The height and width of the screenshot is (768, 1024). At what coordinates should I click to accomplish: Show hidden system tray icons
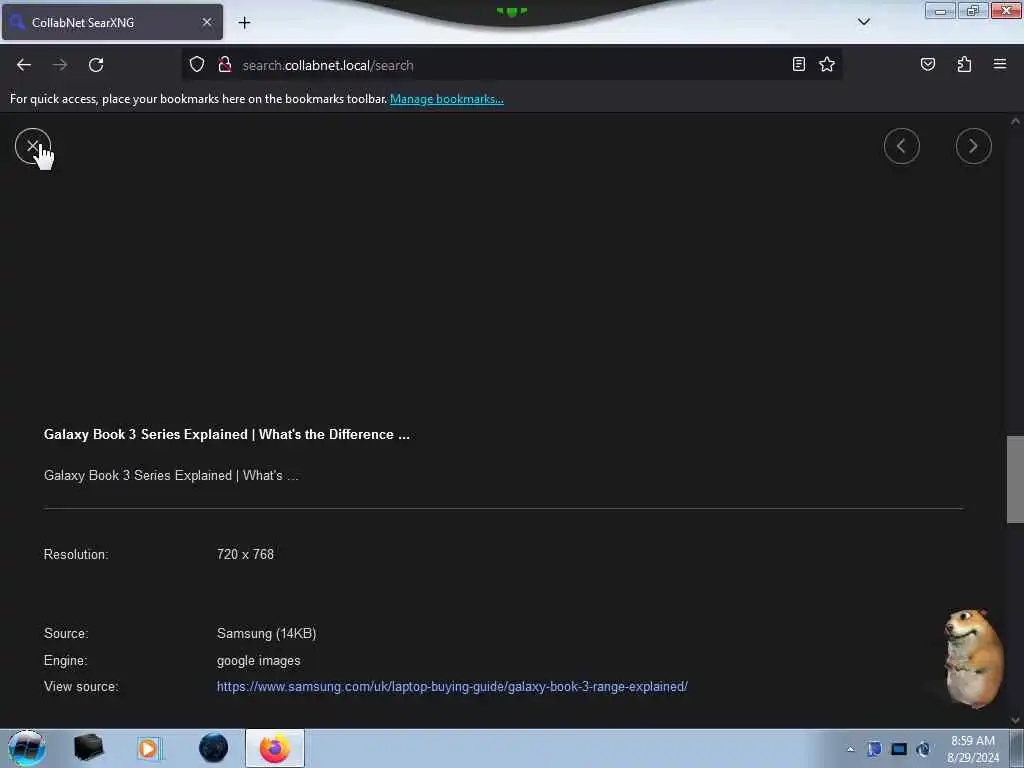coord(850,749)
